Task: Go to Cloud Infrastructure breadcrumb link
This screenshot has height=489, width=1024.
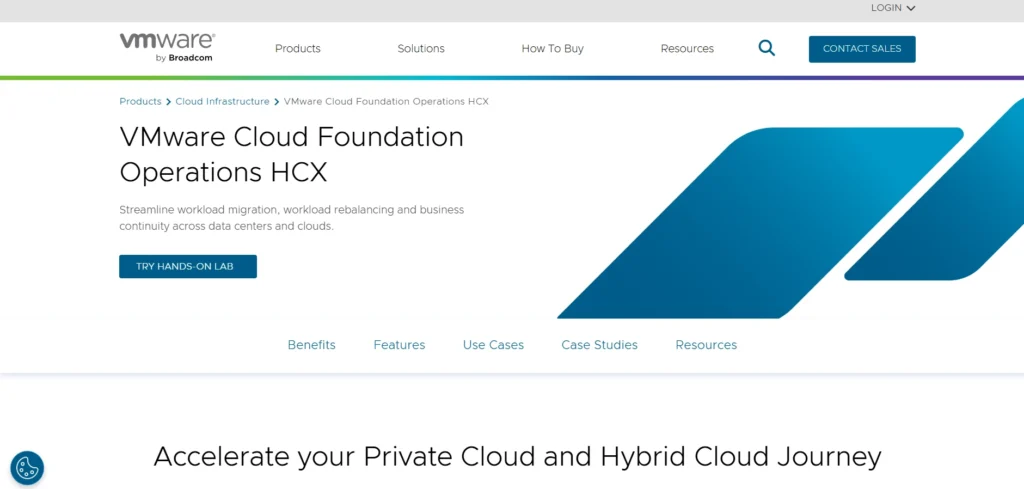Action: pos(222,102)
